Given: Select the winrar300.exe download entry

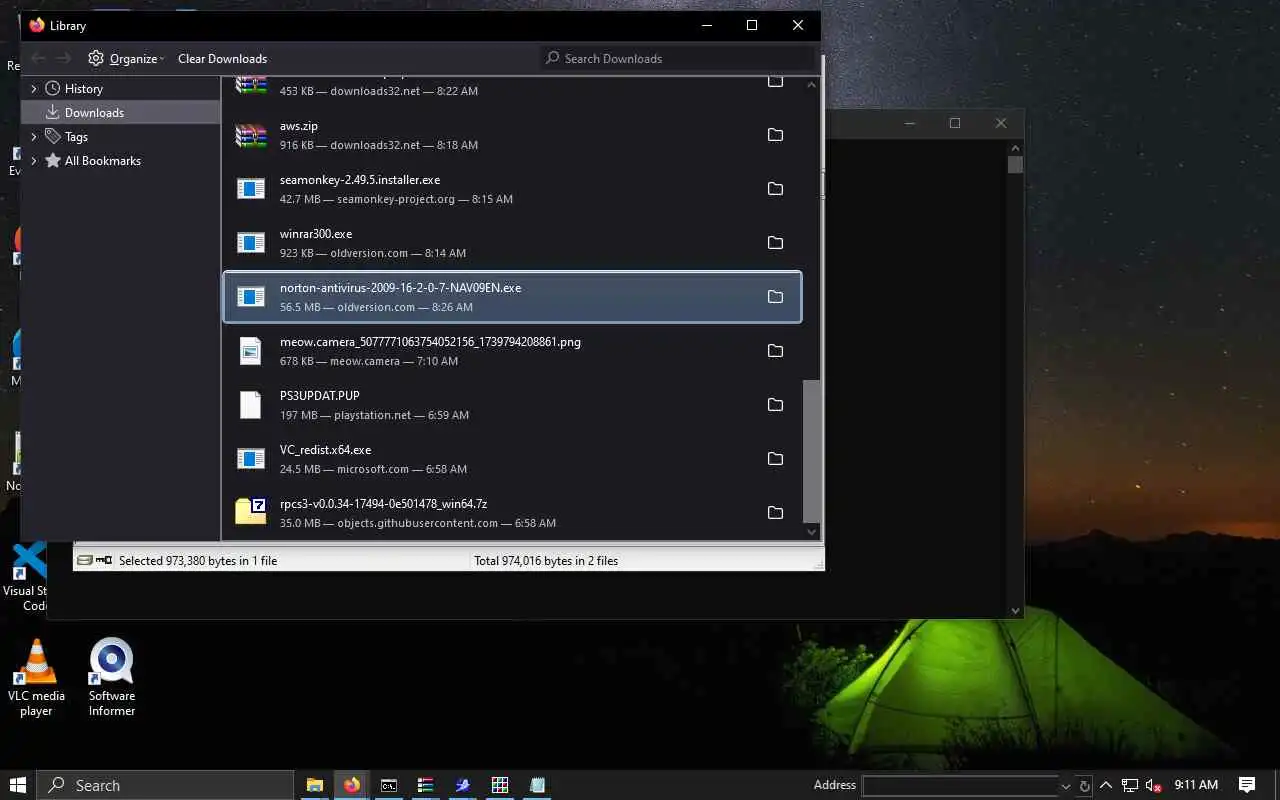Looking at the screenshot, I should [x=512, y=243].
